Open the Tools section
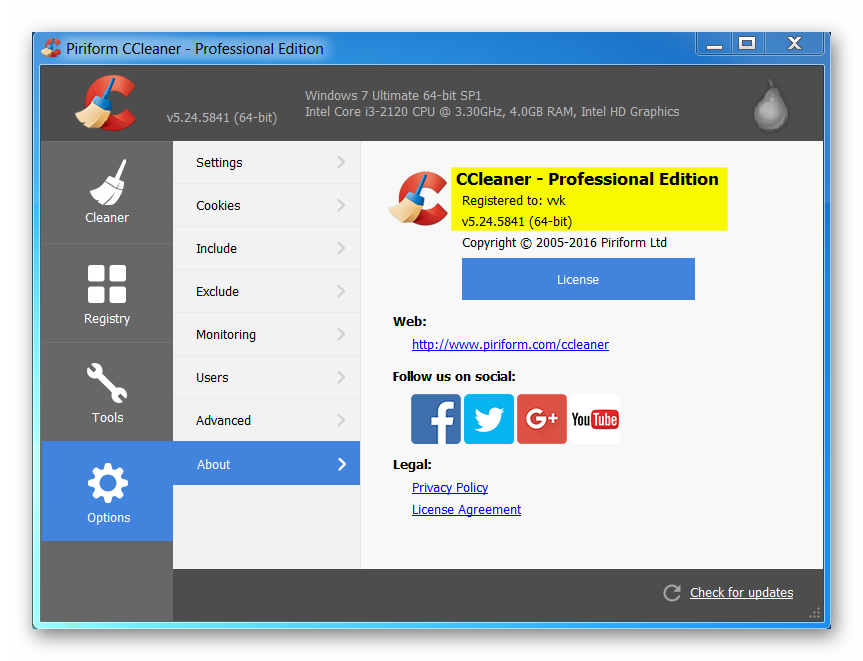The width and height of the screenshot is (863, 661). (107, 392)
